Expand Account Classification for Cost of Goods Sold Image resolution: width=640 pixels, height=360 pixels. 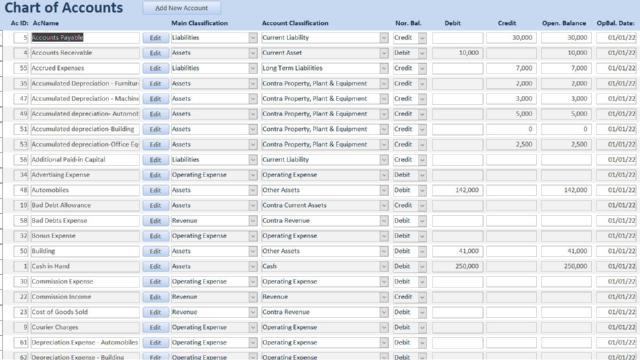pyautogui.click(x=384, y=312)
